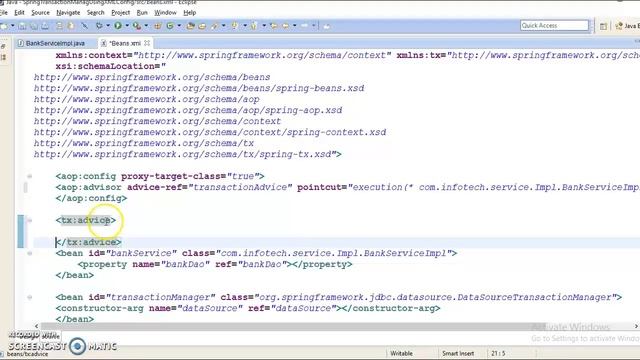The width and height of the screenshot is (640, 360).
Task: Click the Print toolbar icon
Action: click(x=45, y=26)
